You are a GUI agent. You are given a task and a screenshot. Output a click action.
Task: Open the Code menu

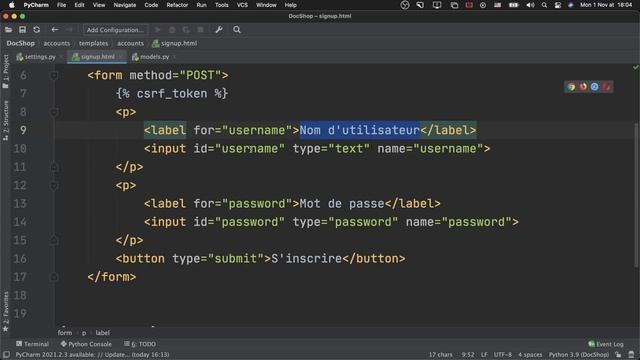click(151, 5)
